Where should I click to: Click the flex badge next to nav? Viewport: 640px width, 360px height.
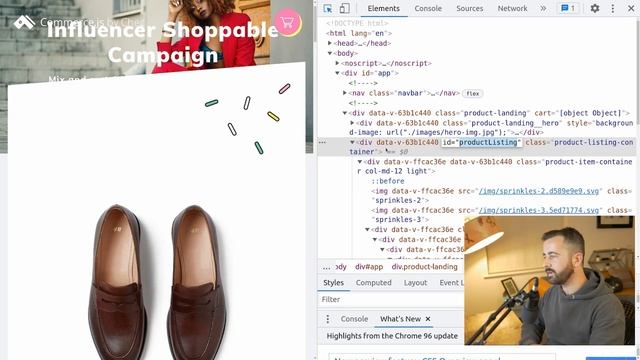click(x=473, y=93)
